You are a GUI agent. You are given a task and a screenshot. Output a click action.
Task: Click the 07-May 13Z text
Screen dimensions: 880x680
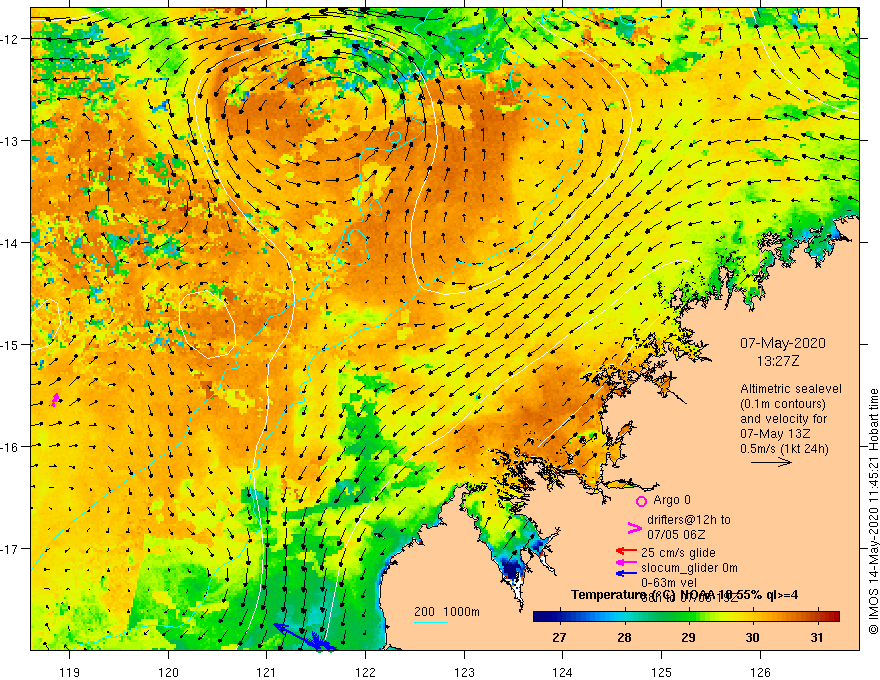[x=774, y=434]
